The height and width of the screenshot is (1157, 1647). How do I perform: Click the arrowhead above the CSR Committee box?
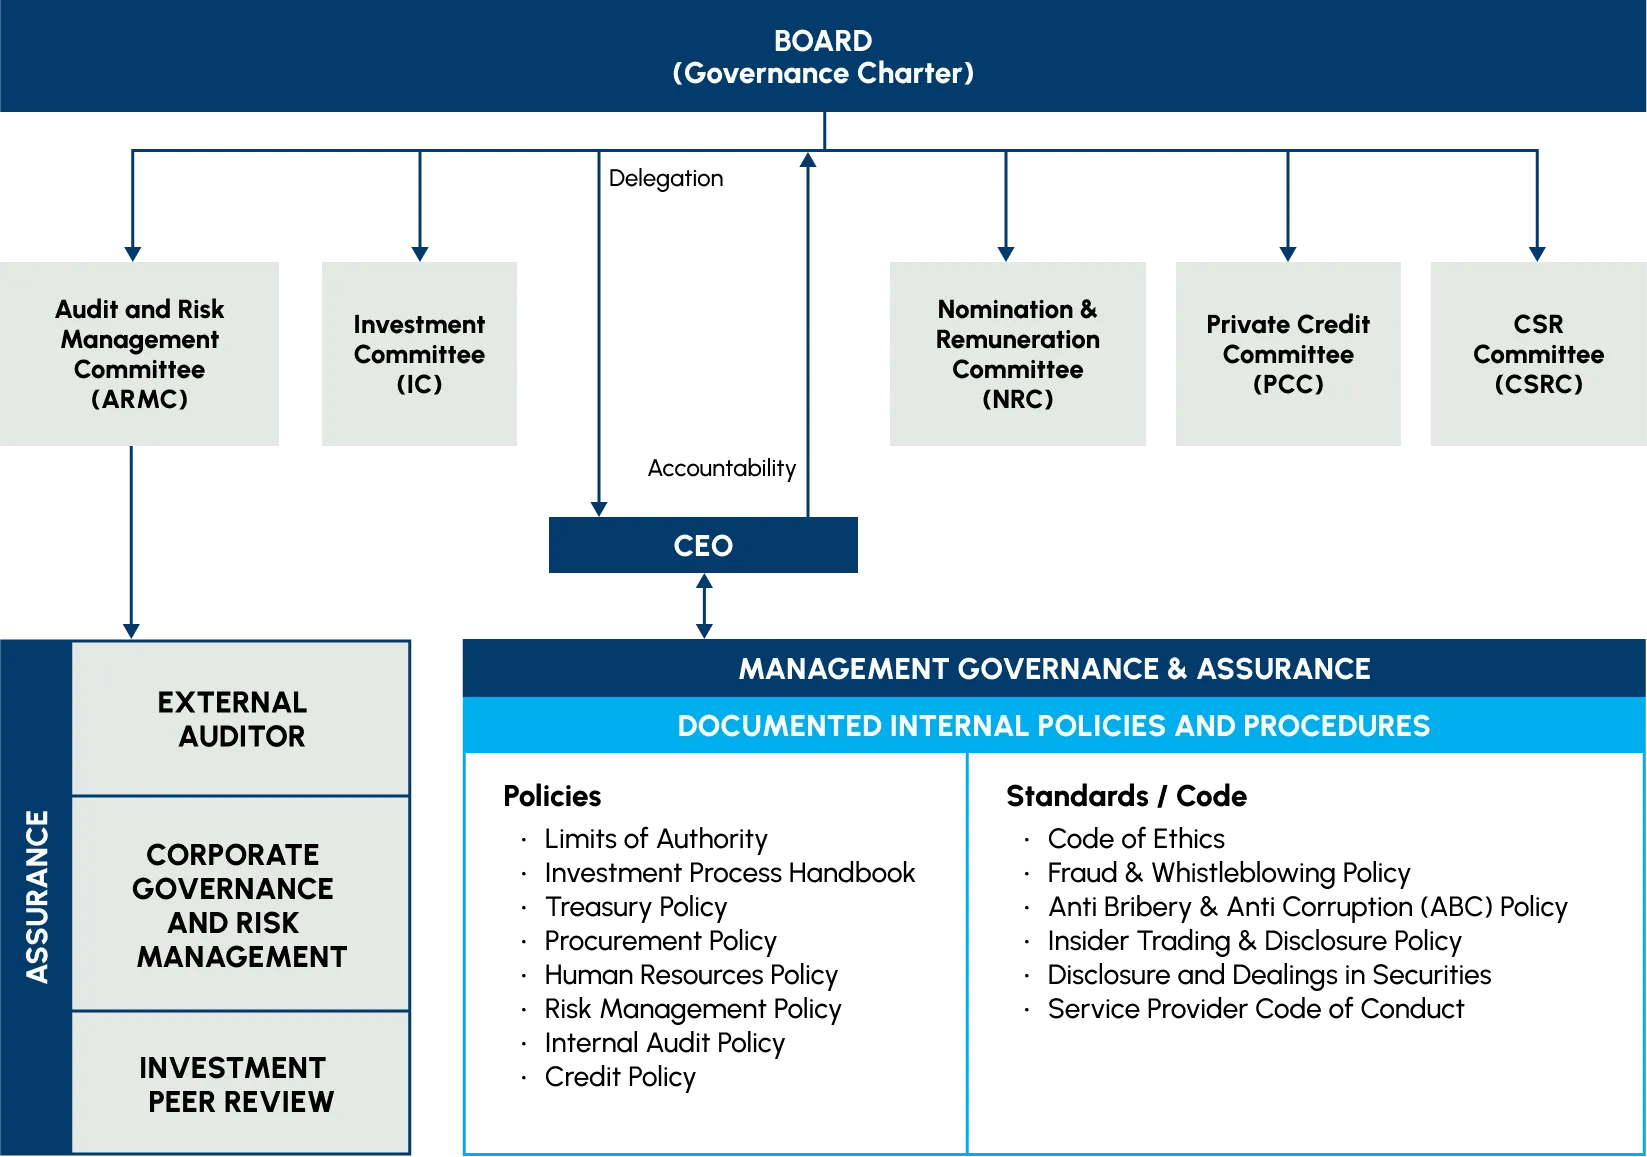point(1537,250)
